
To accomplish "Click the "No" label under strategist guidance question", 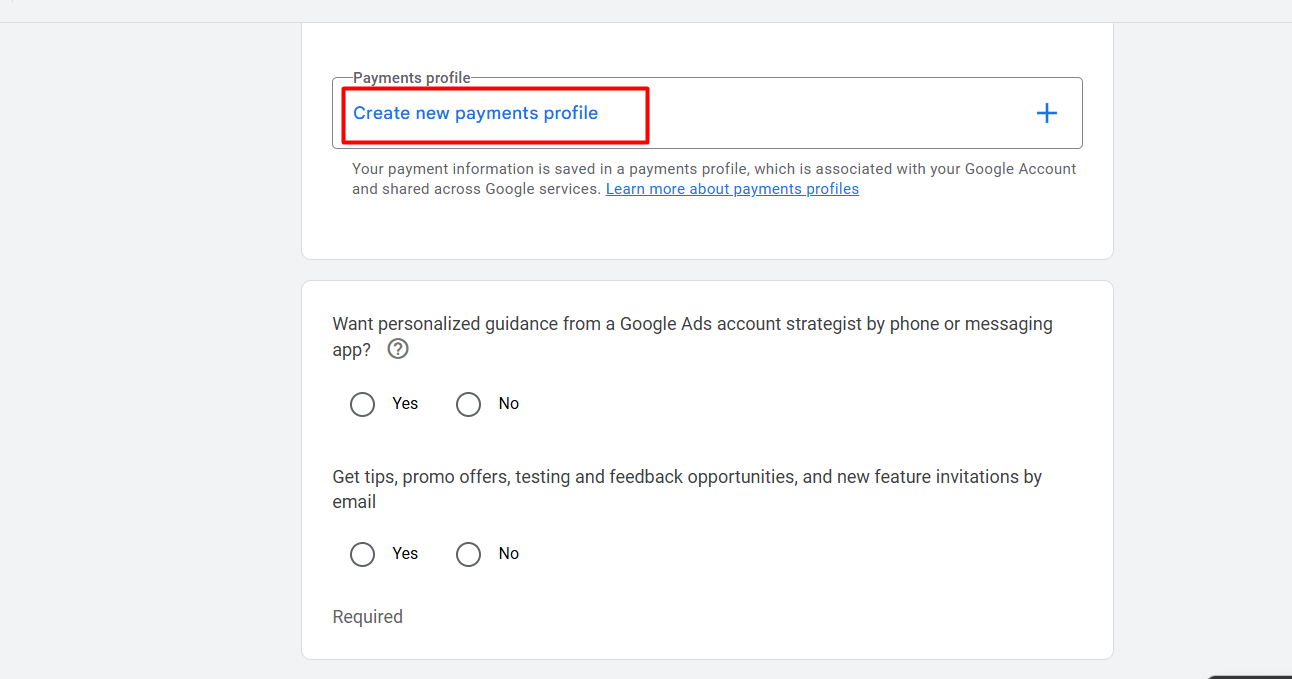I will [x=509, y=404].
